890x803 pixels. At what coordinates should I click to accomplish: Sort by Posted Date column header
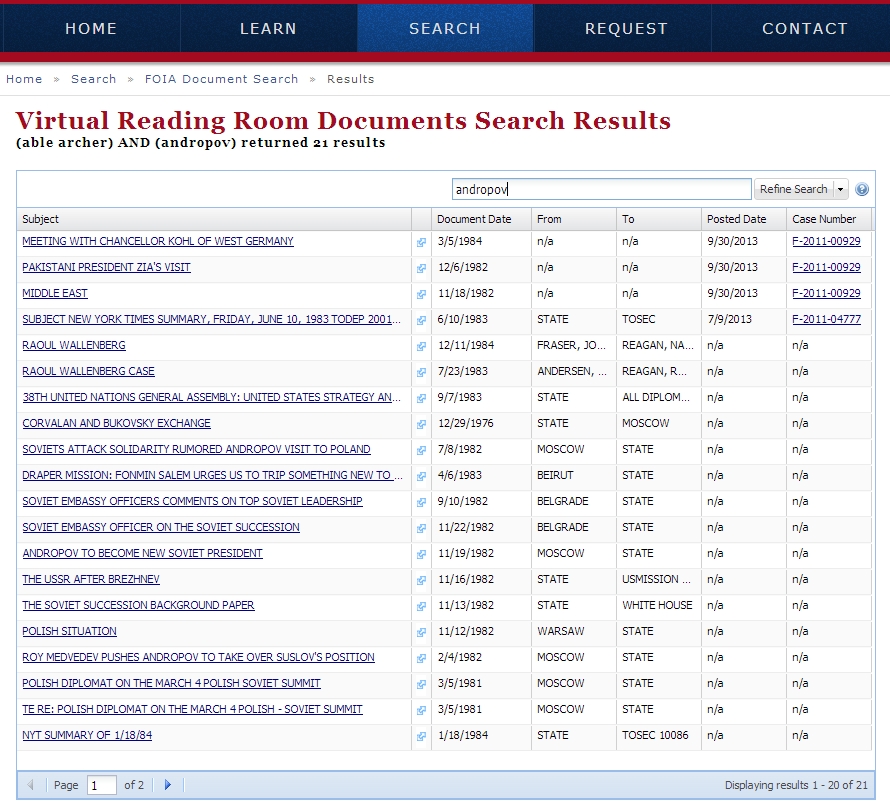click(736, 219)
